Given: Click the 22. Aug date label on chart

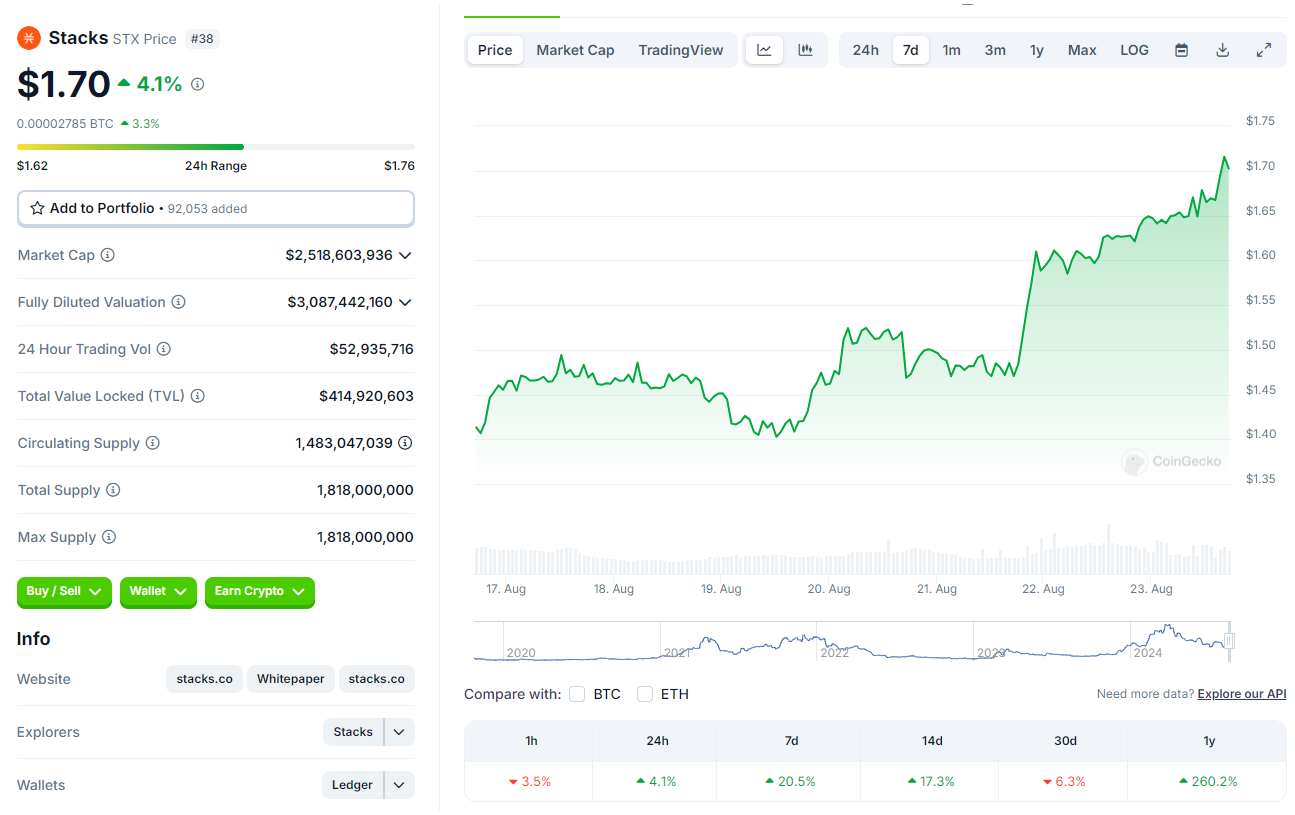Looking at the screenshot, I should [1043, 589].
